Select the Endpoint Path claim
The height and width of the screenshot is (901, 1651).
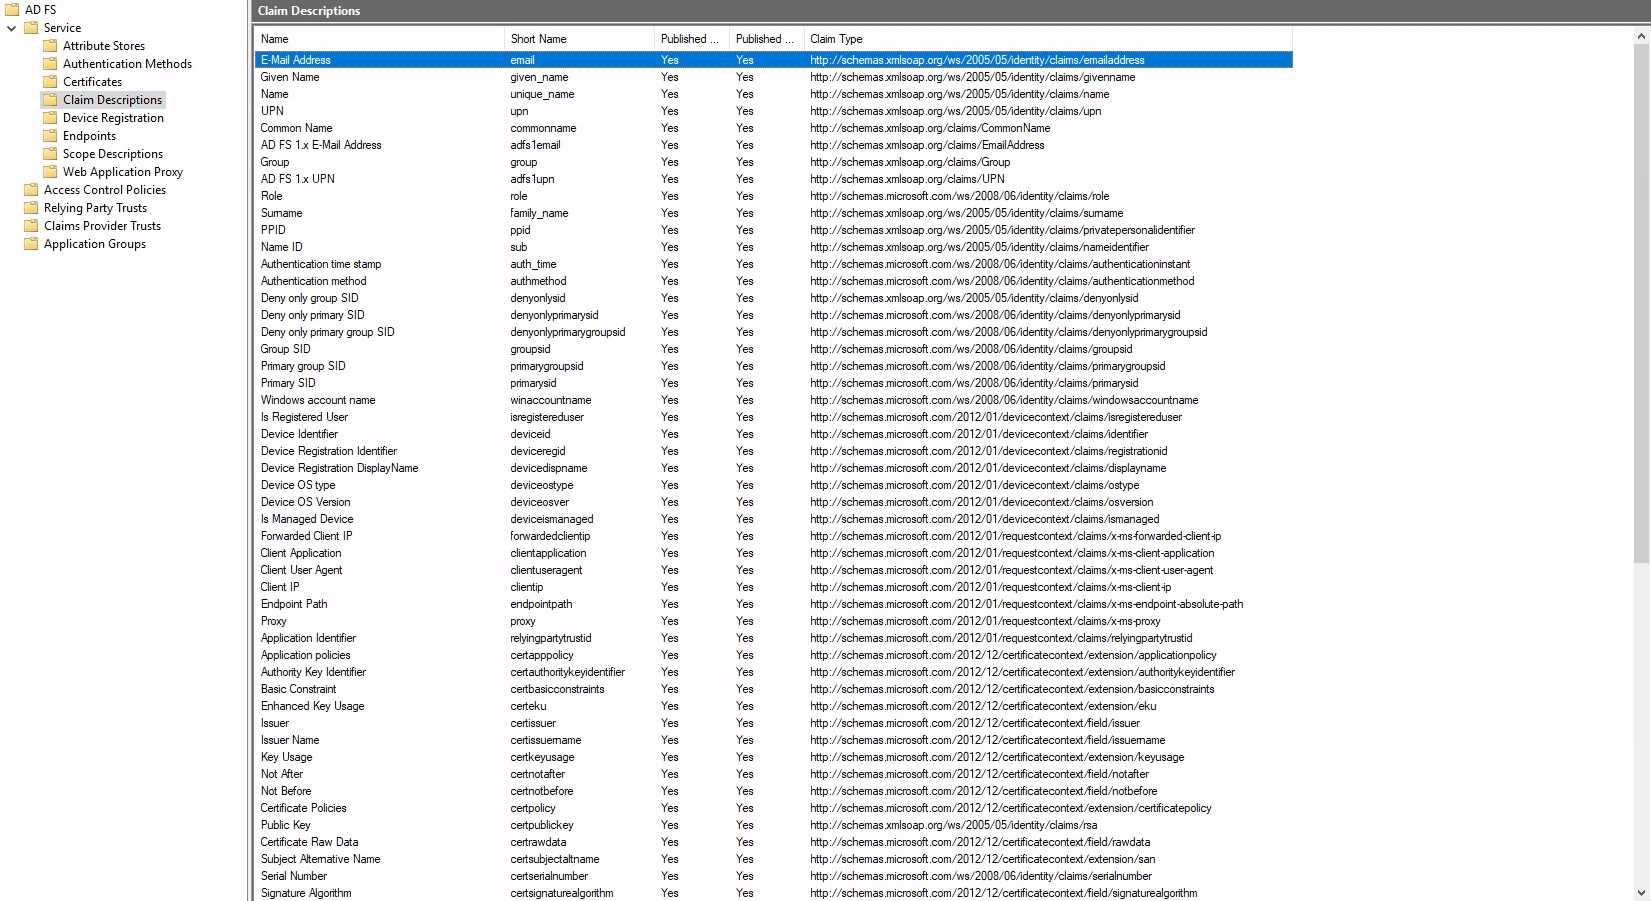point(773,604)
